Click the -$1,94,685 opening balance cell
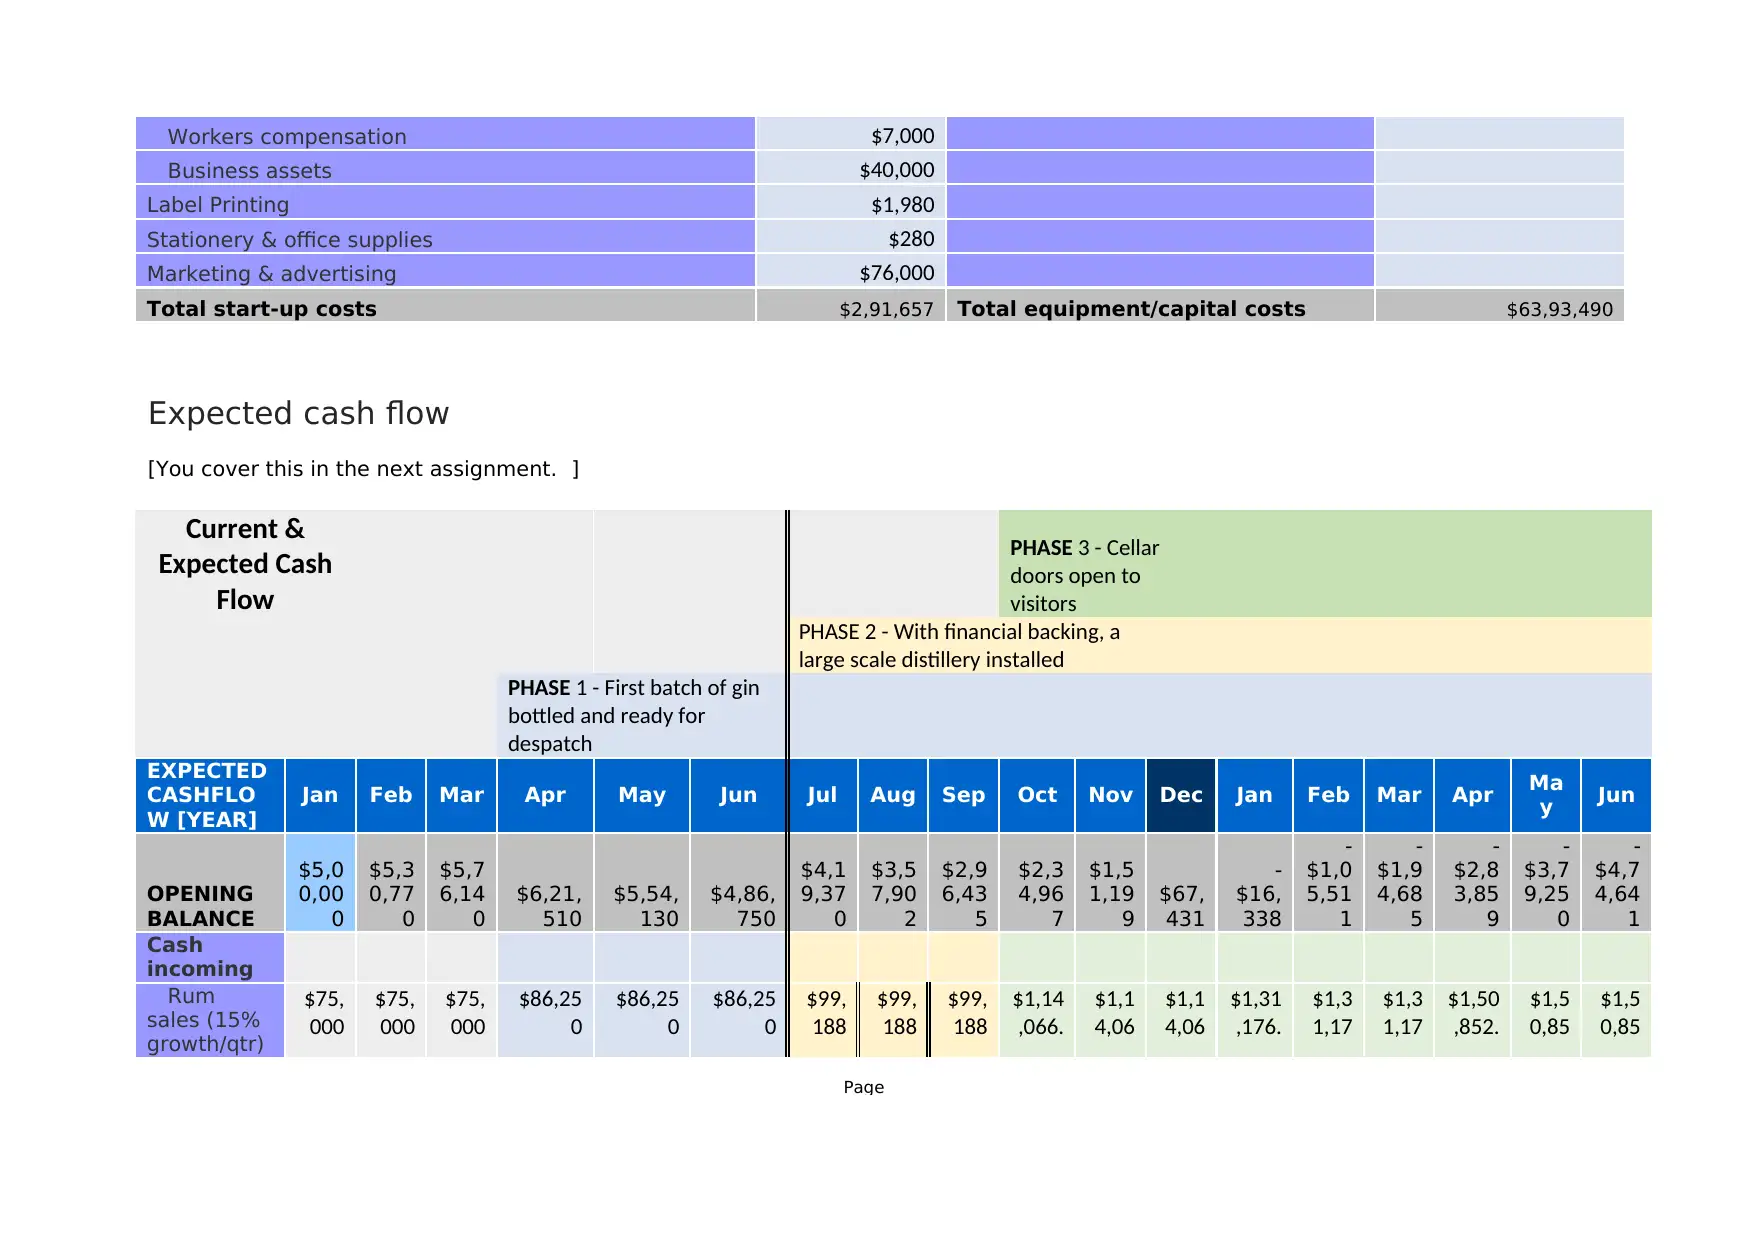 tap(1399, 882)
